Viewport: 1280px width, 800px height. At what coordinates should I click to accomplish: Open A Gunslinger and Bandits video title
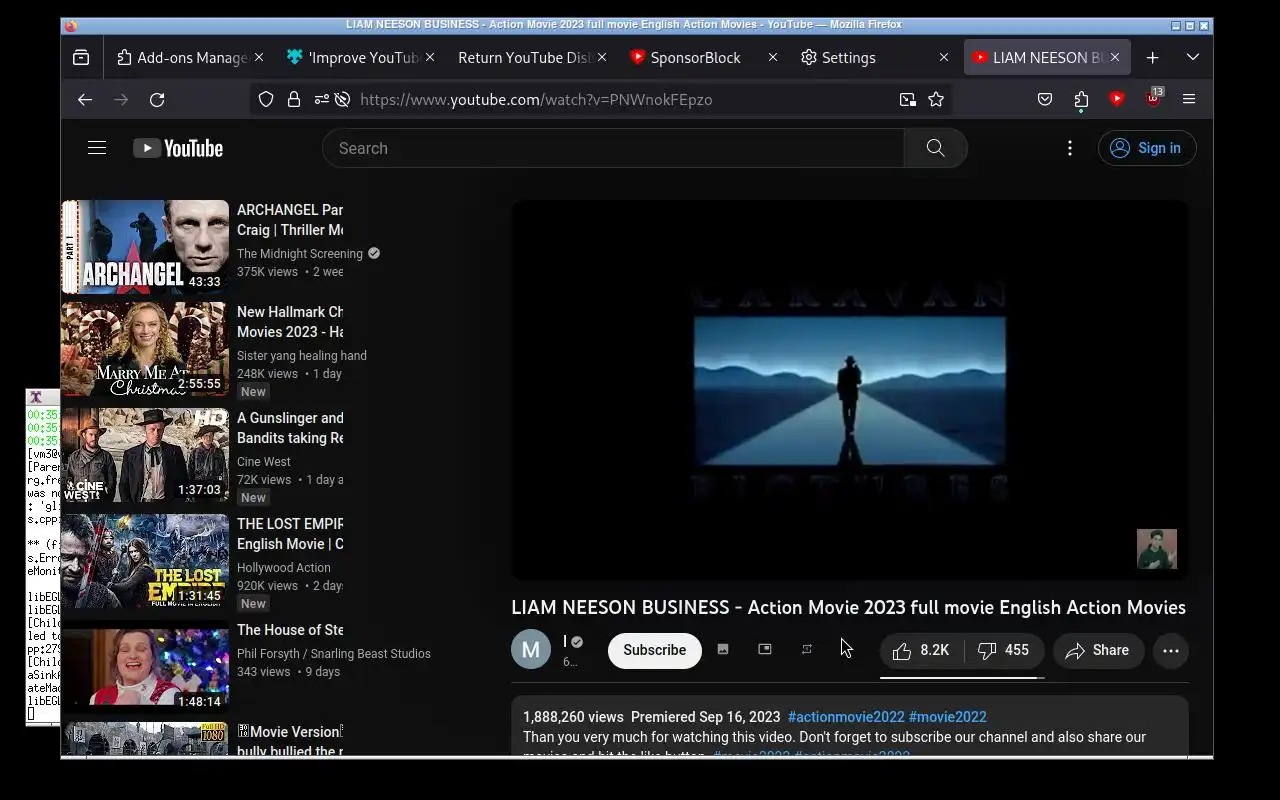click(290, 428)
